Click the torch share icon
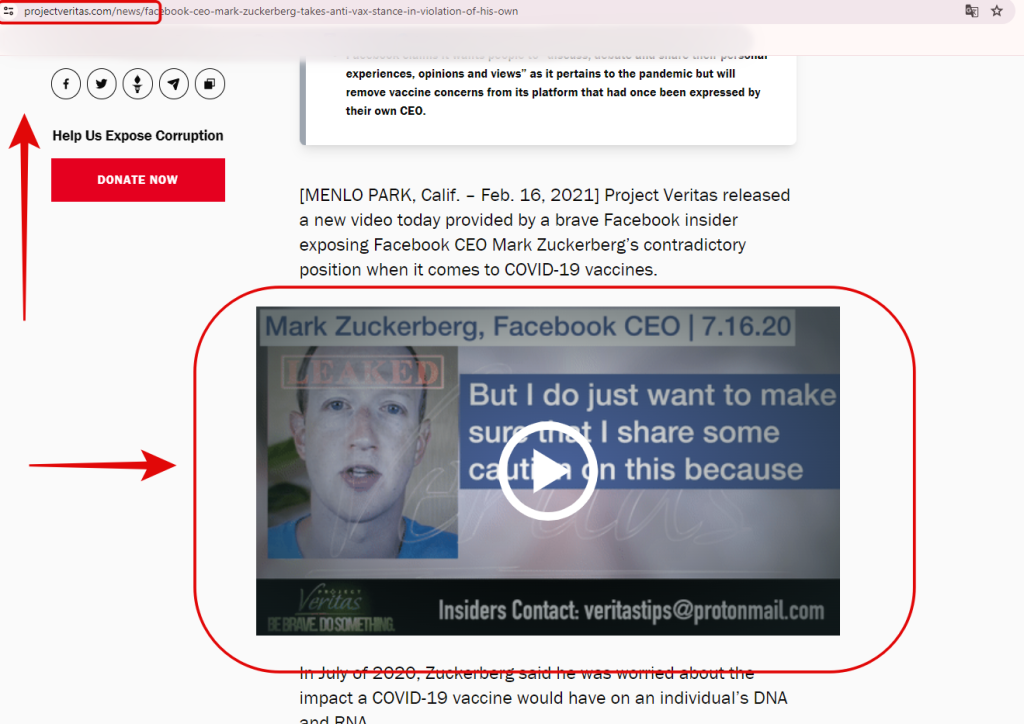Image resolution: width=1024 pixels, height=724 pixels. (x=138, y=84)
